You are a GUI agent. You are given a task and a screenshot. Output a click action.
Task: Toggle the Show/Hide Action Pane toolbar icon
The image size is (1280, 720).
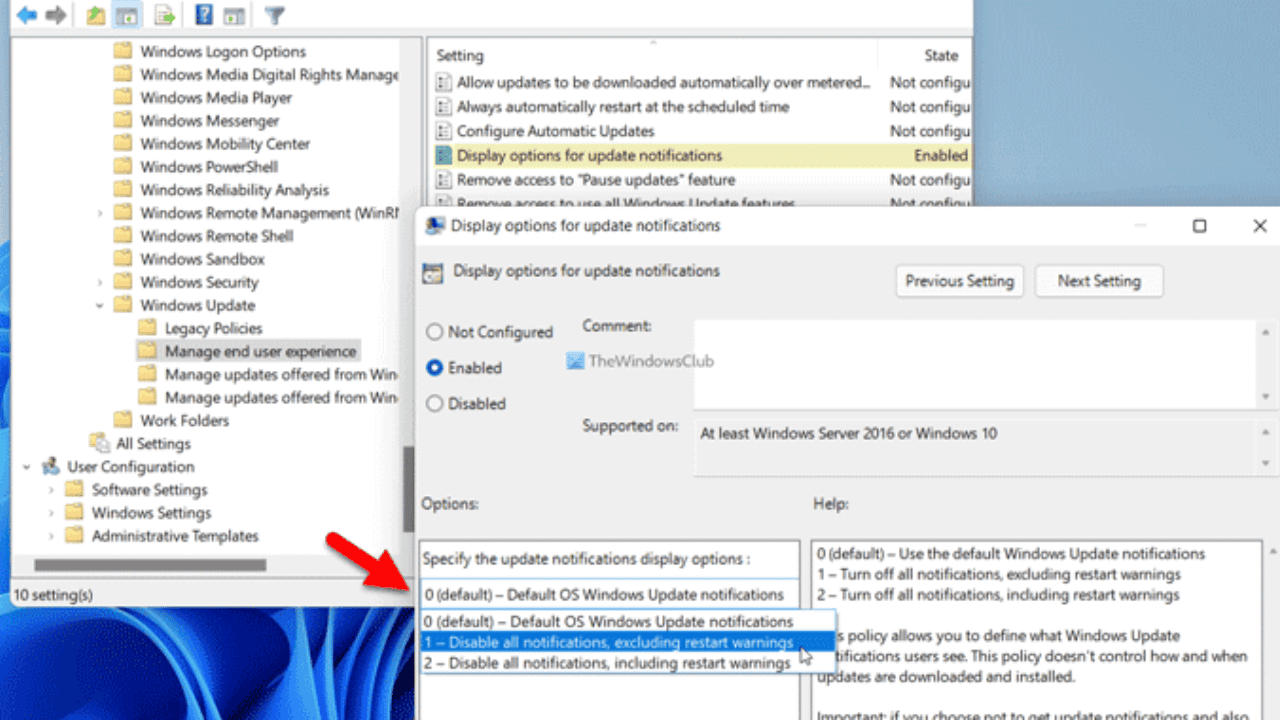click(234, 15)
